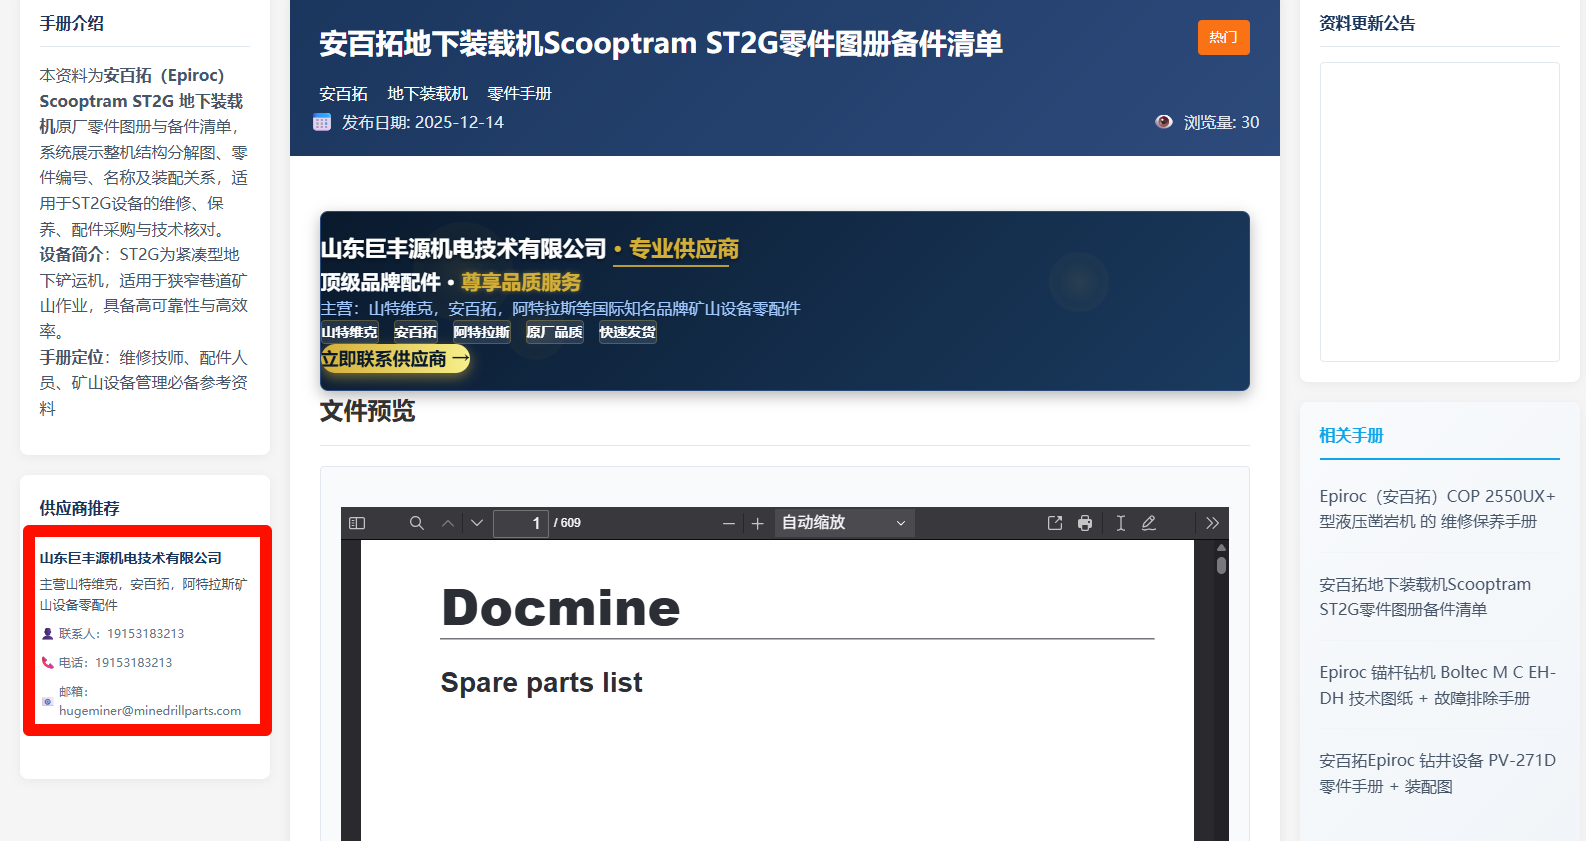Select the text cursor tool
Screen dimensions: 1586x841
[1121, 523]
